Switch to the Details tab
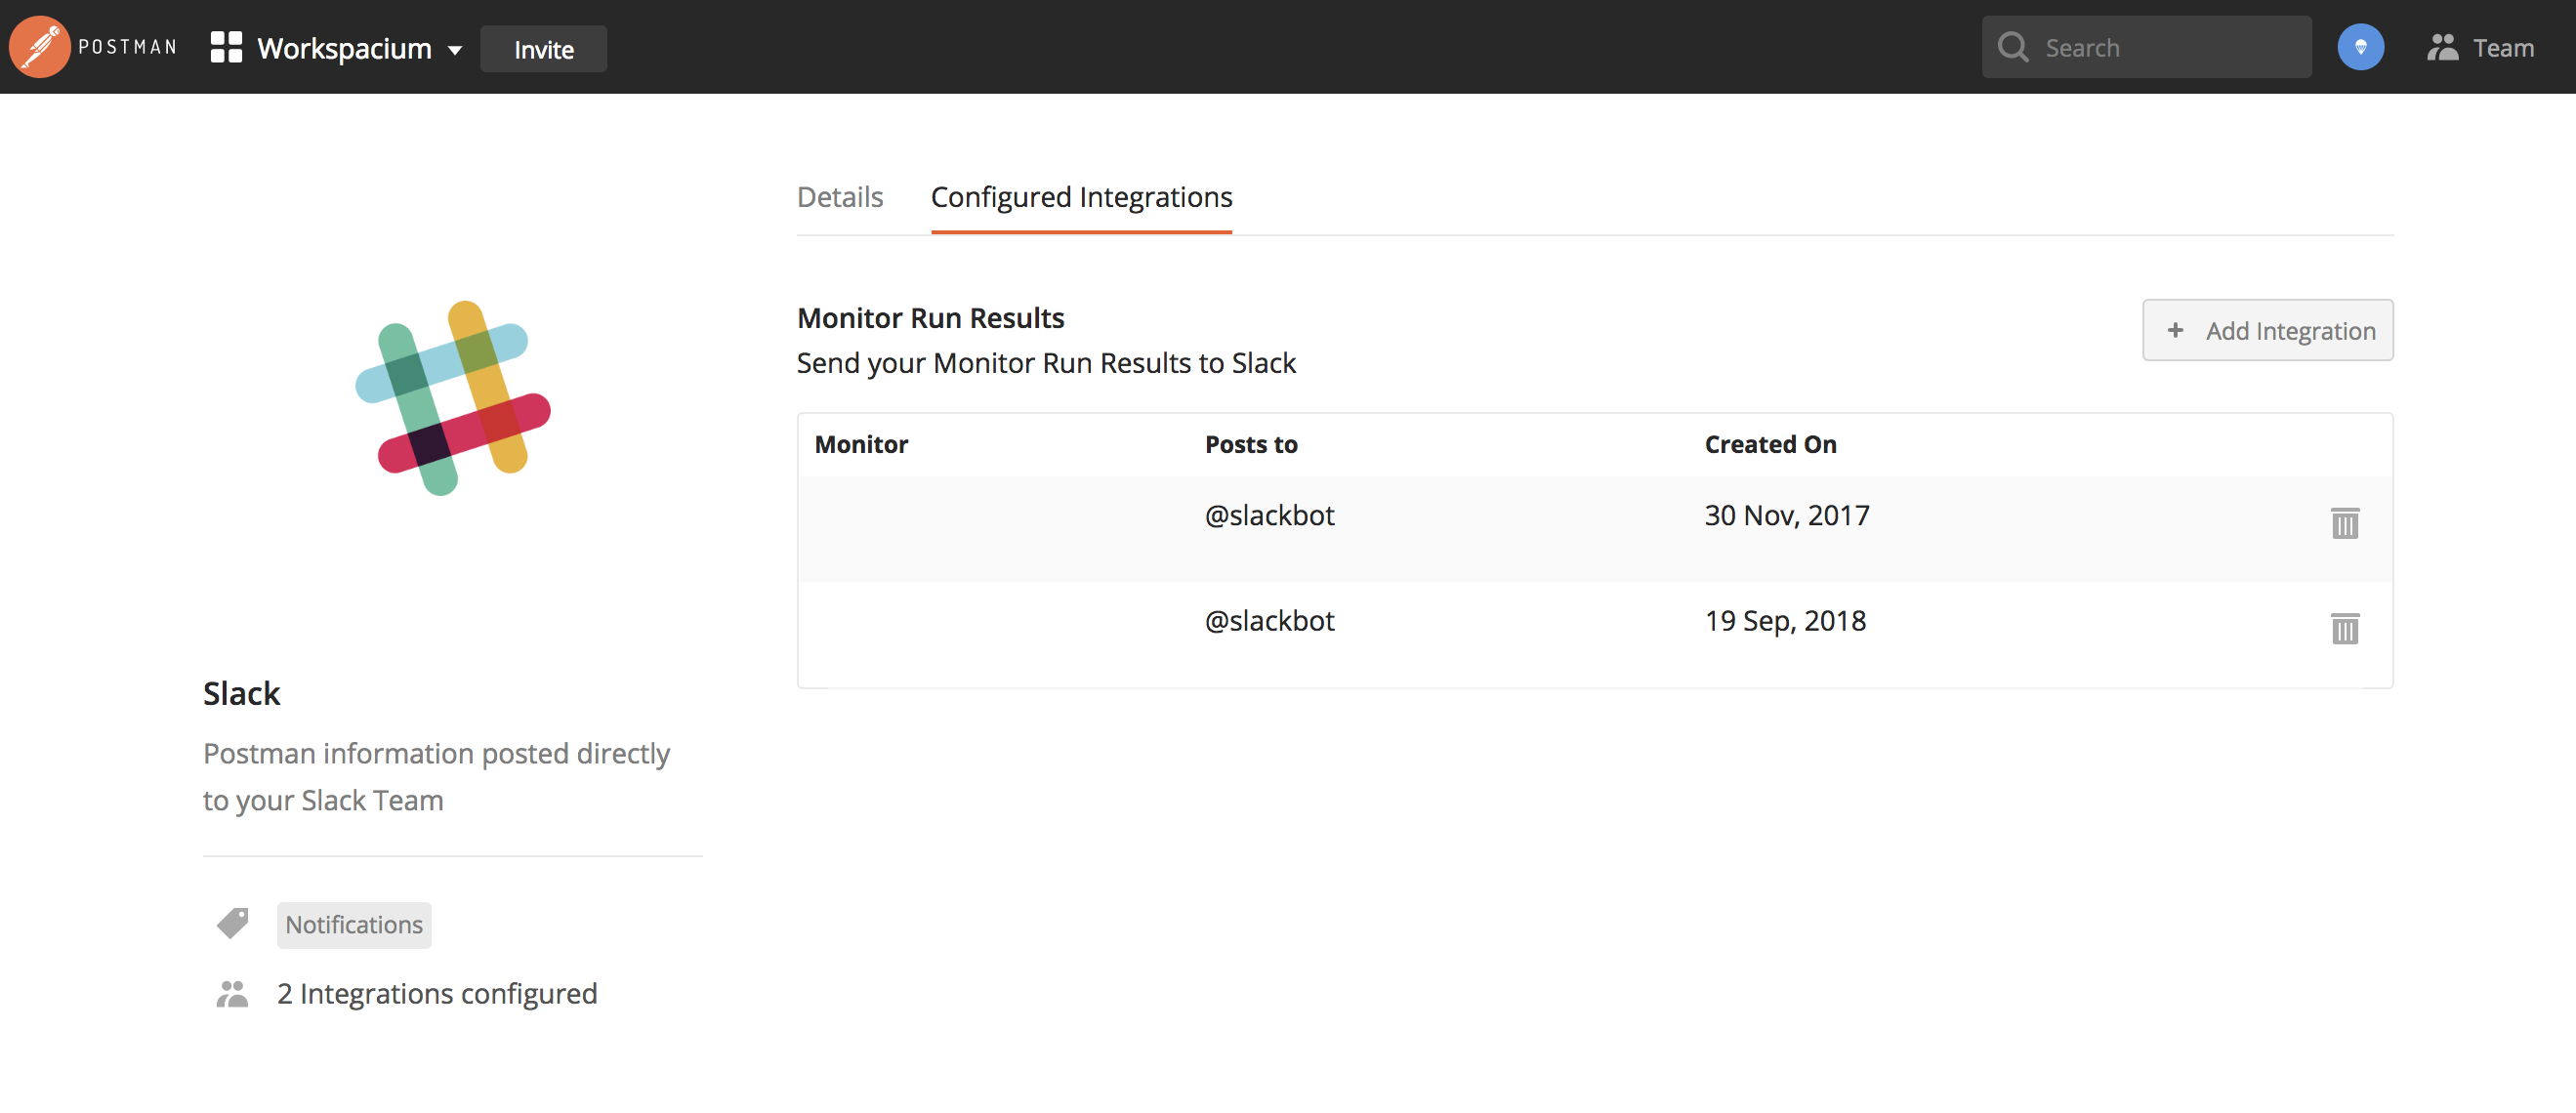The height and width of the screenshot is (1113, 2576). (x=840, y=197)
